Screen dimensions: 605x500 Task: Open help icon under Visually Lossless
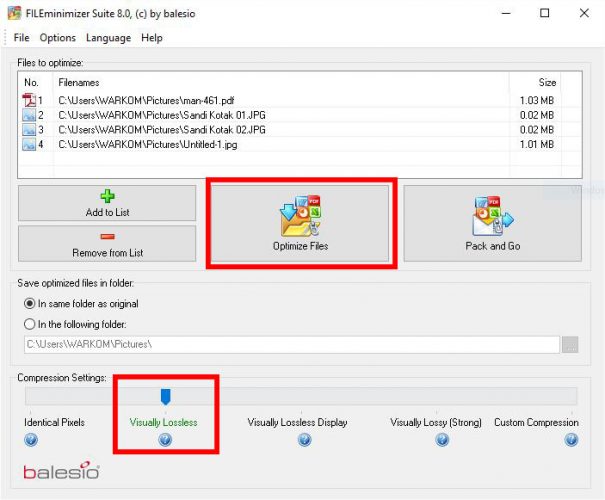[x=165, y=440]
